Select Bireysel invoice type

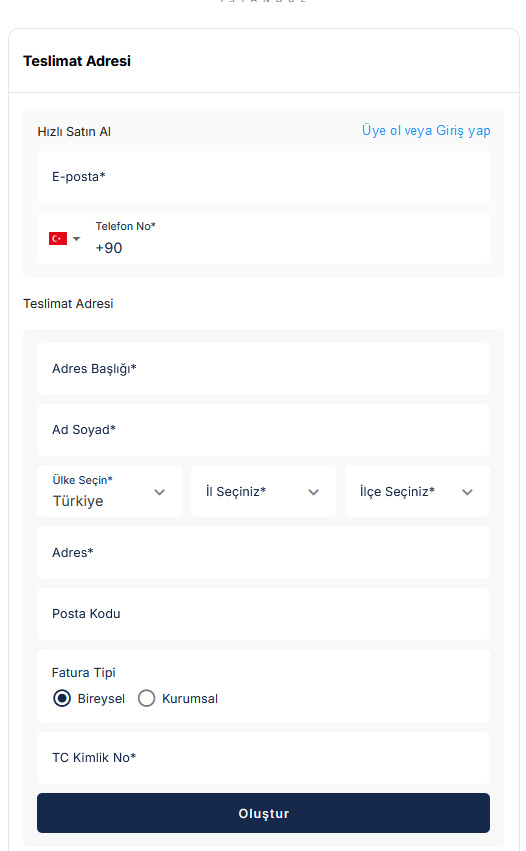click(62, 698)
